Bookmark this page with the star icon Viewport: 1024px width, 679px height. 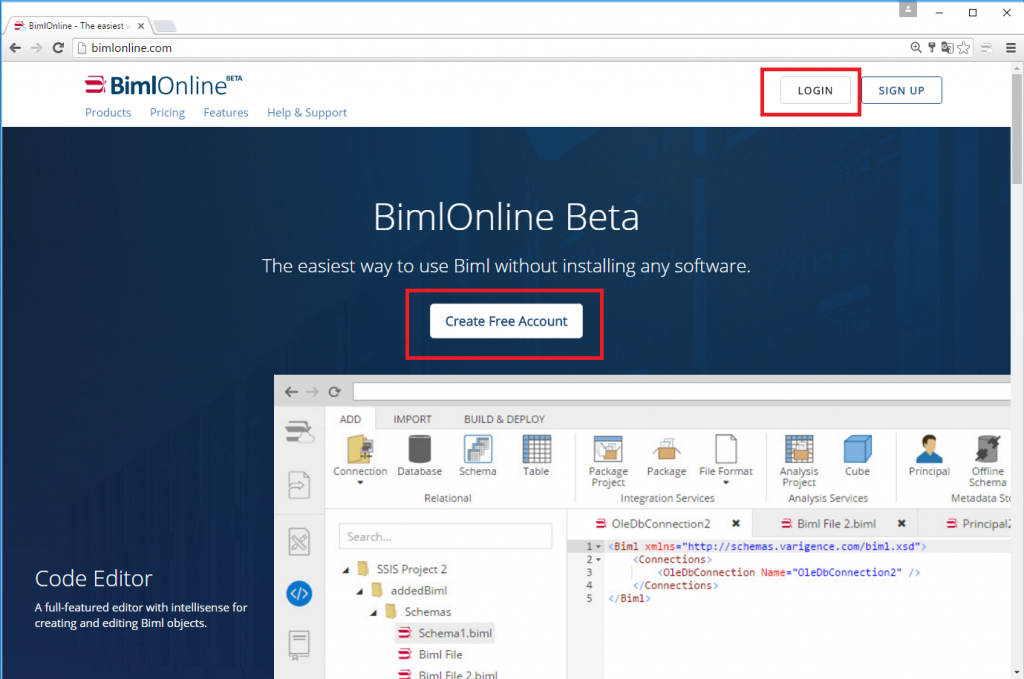pyautogui.click(x=964, y=48)
